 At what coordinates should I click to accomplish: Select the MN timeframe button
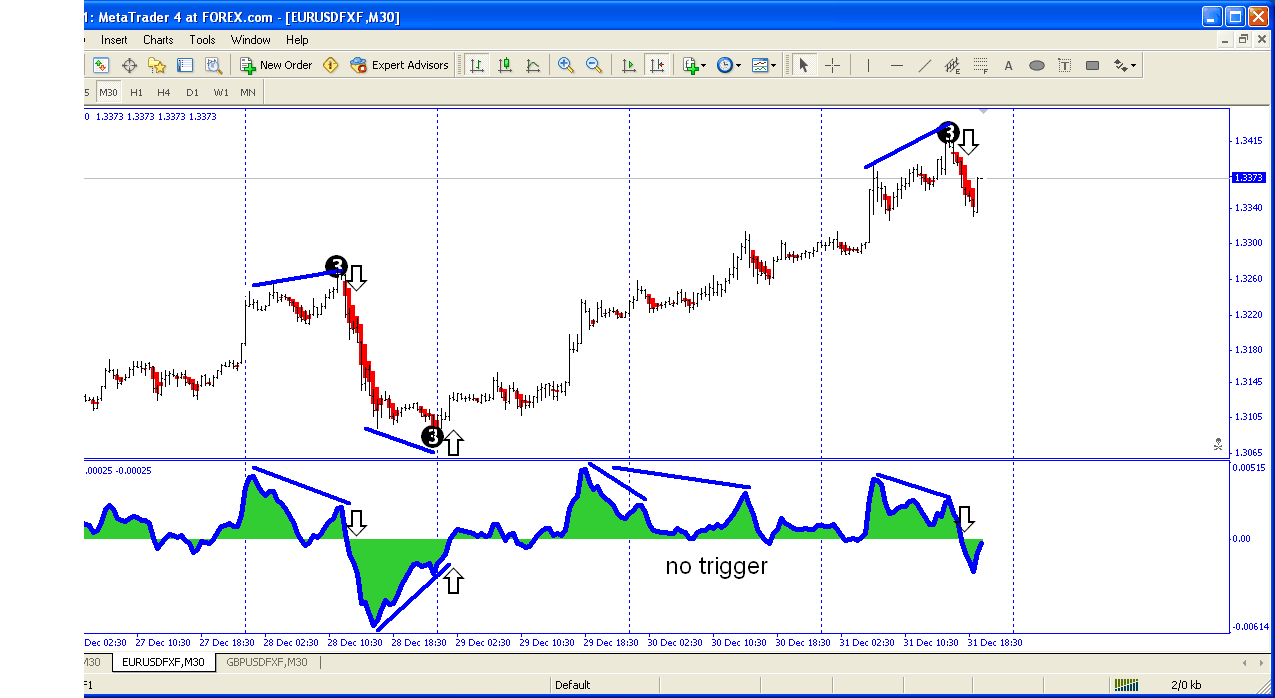pos(248,92)
